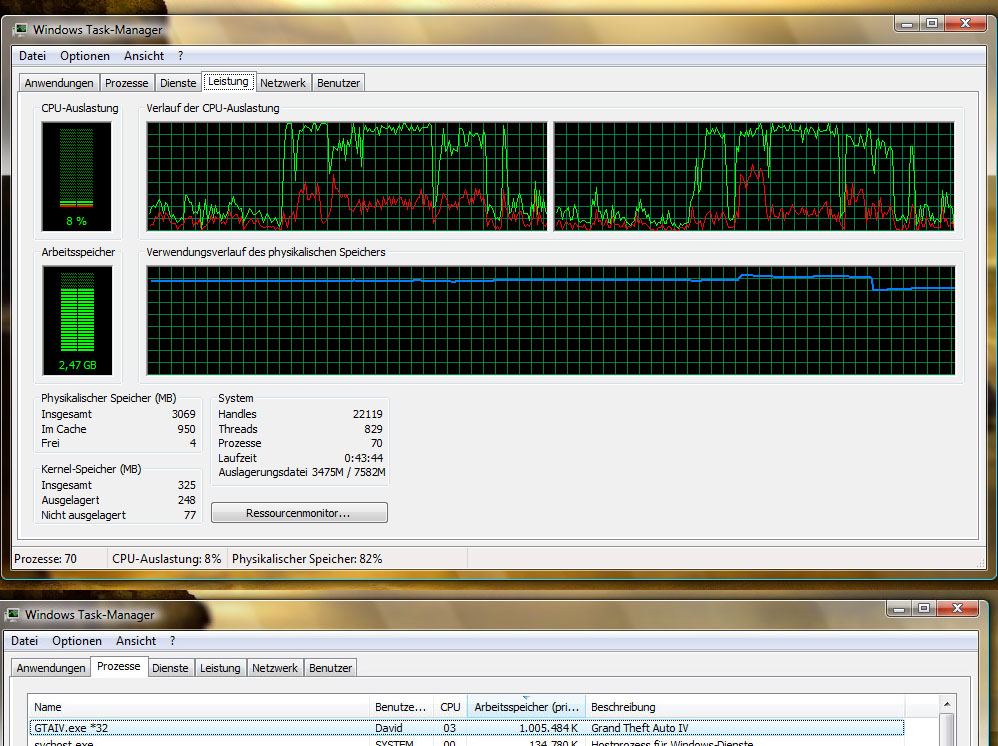The image size is (998, 746).
Task: Click Physikalischer Speicher: 82% status entry
Action: [x=307, y=559]
